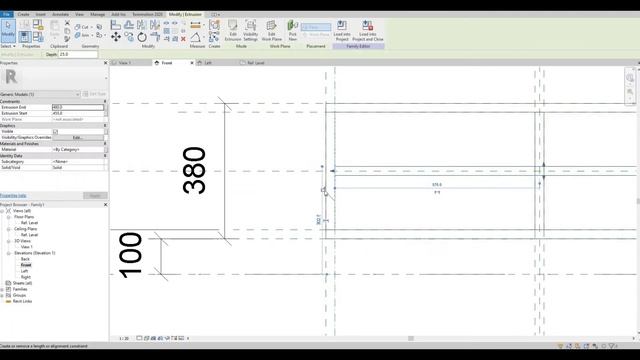Click the Edit Extrusion button

coord(233,31)
